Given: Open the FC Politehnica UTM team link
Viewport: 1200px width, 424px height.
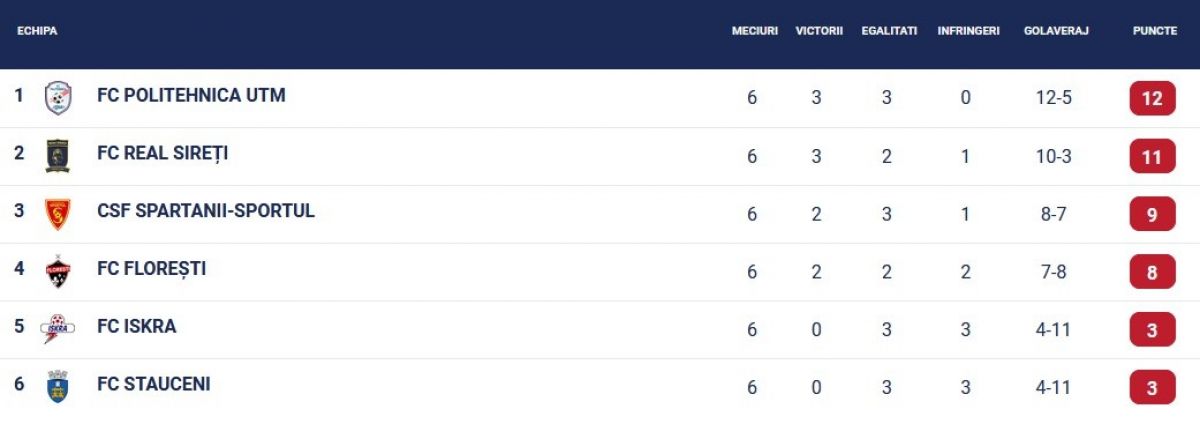Looking at the screenshot, I should point(191,96).
